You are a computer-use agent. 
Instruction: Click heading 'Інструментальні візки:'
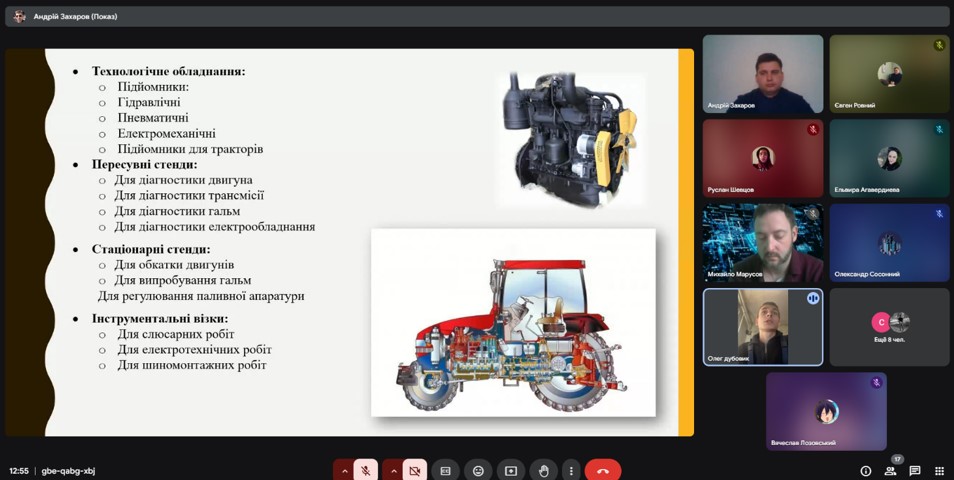(x=161, y=319)
